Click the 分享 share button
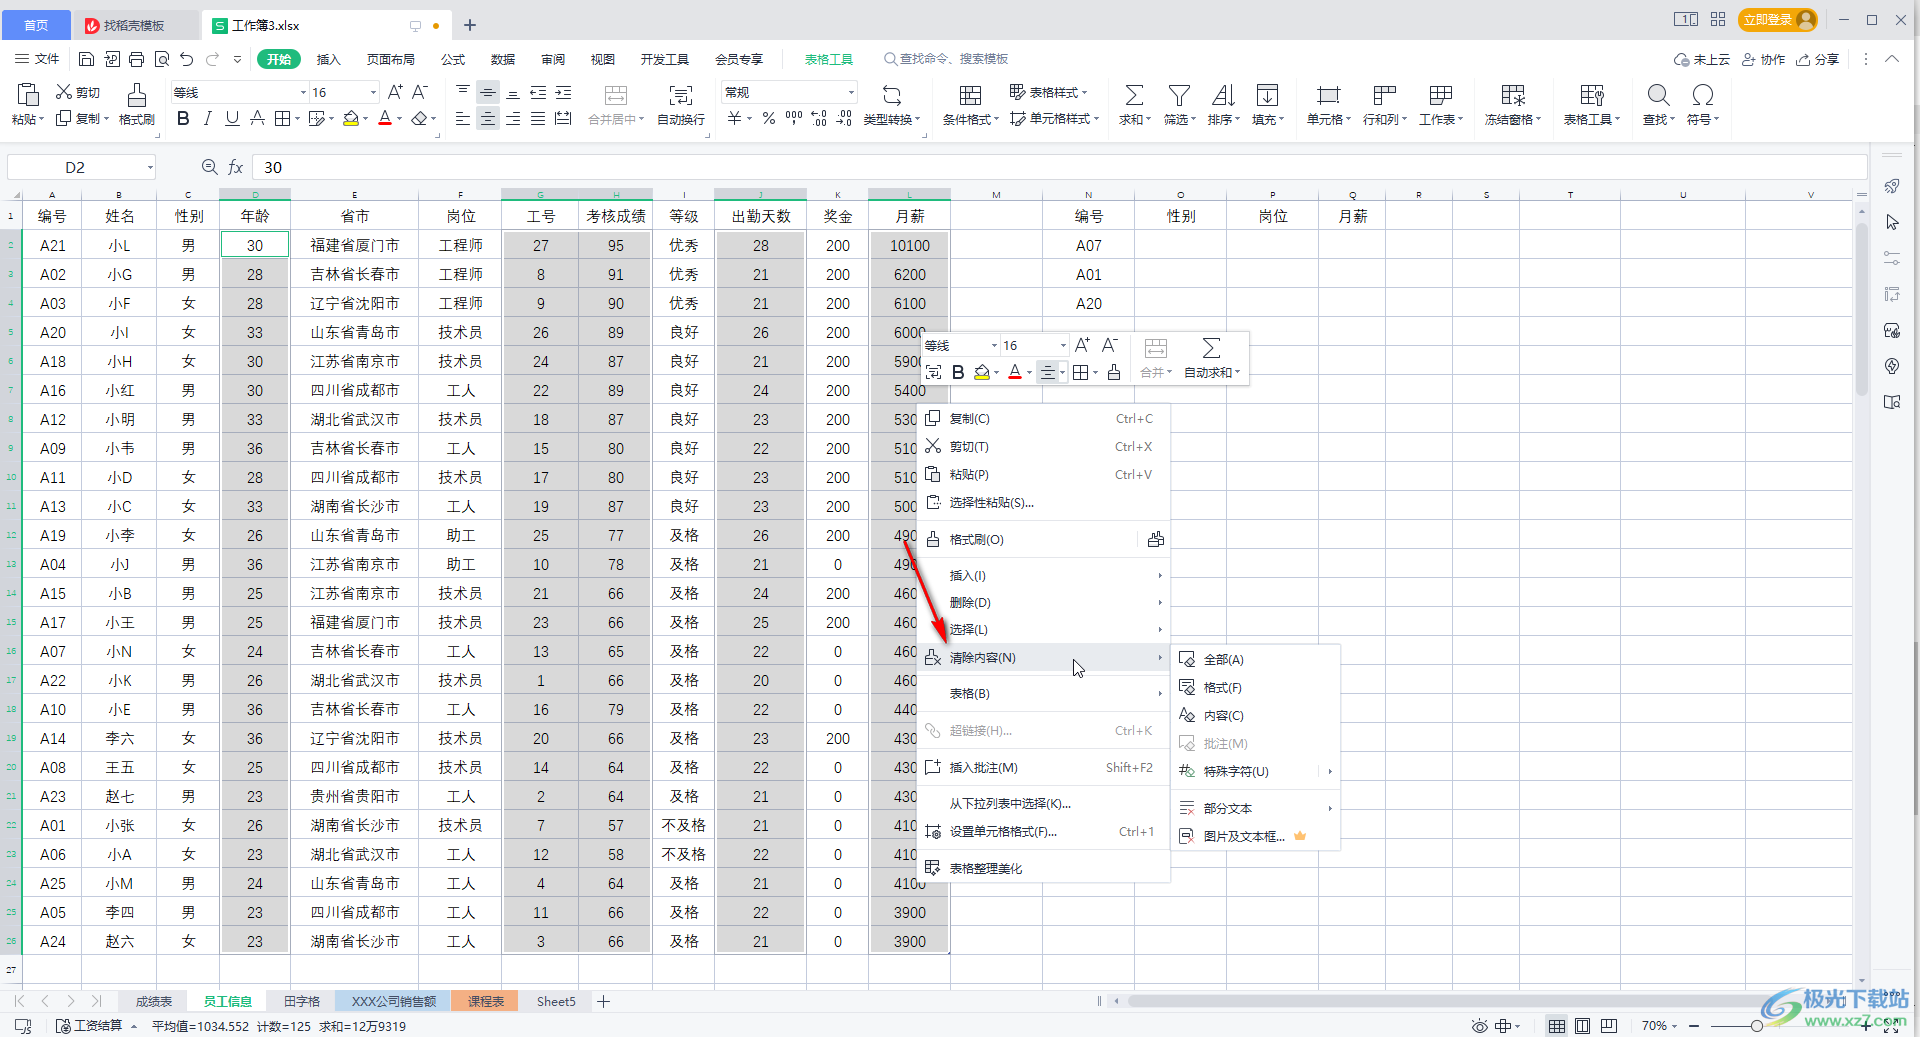1920x1037 pixels. pyautogui.click(x=1818, y=60)
